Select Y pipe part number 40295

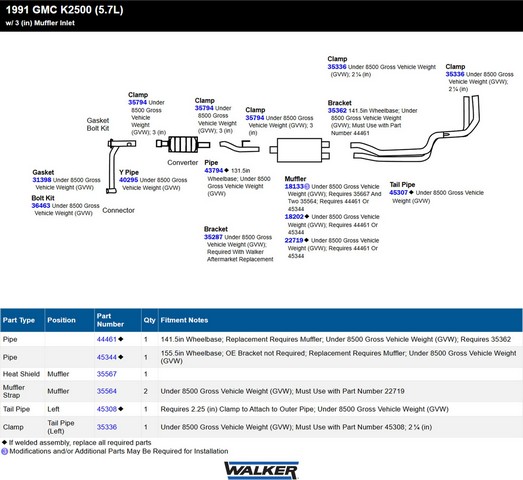click(x=128, y=180)
